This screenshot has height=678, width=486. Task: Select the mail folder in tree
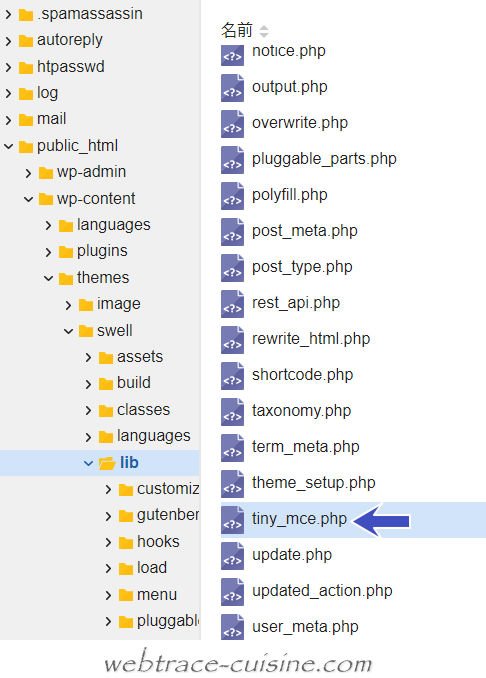point(51,119)
